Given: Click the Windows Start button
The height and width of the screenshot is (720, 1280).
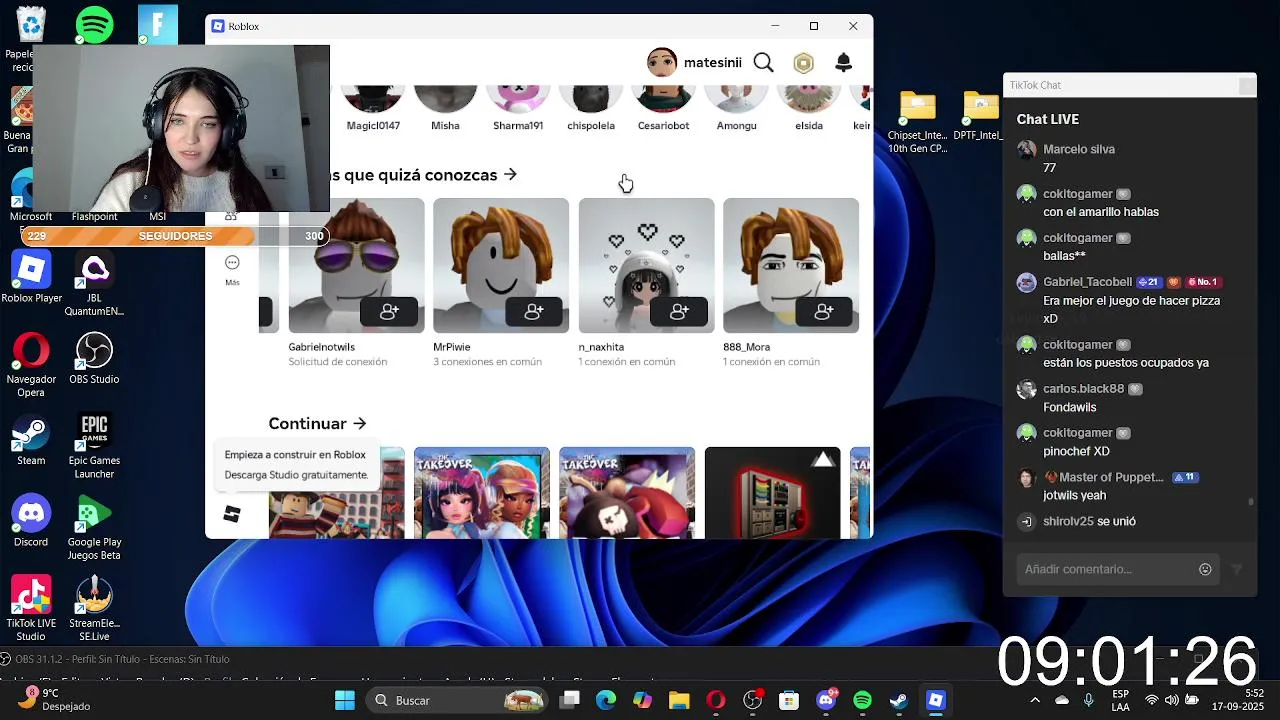Looking at the screenshot, I should (345, 700).
